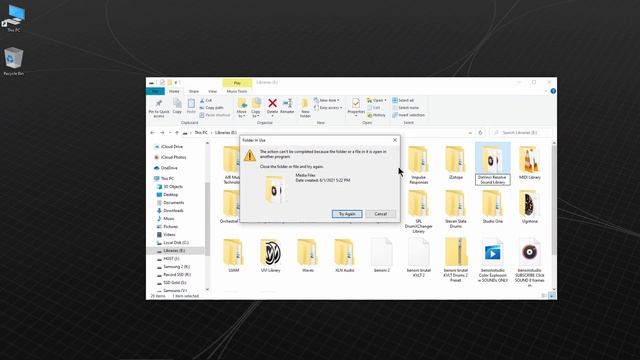Close the Folder In Use dialog
Viewport: 640px width, 360px height.
395,140
